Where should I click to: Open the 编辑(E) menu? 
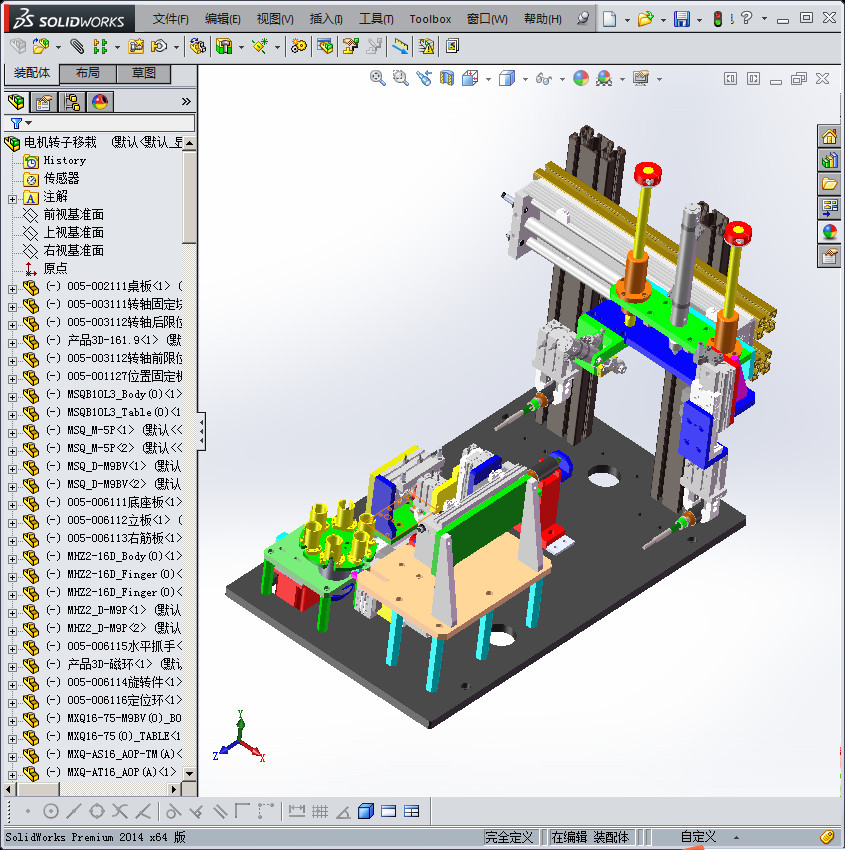223,19
